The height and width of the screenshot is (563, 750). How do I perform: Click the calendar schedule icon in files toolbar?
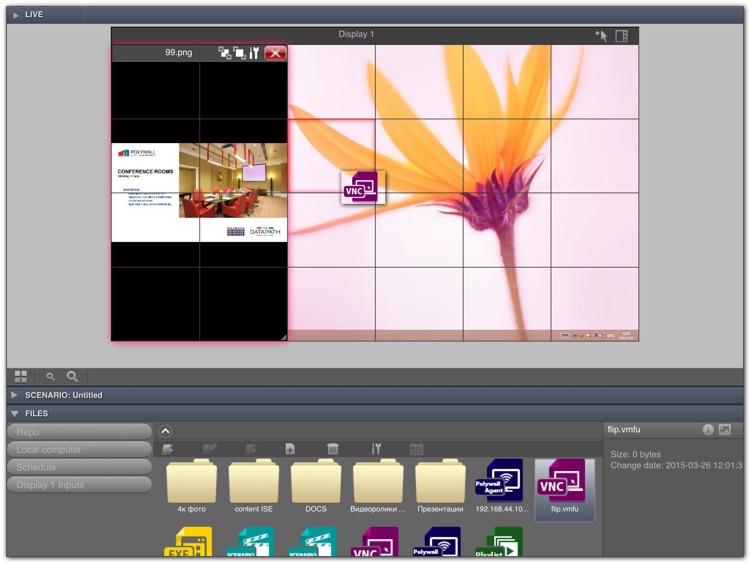pyautogui.click(x=417, y=449)
